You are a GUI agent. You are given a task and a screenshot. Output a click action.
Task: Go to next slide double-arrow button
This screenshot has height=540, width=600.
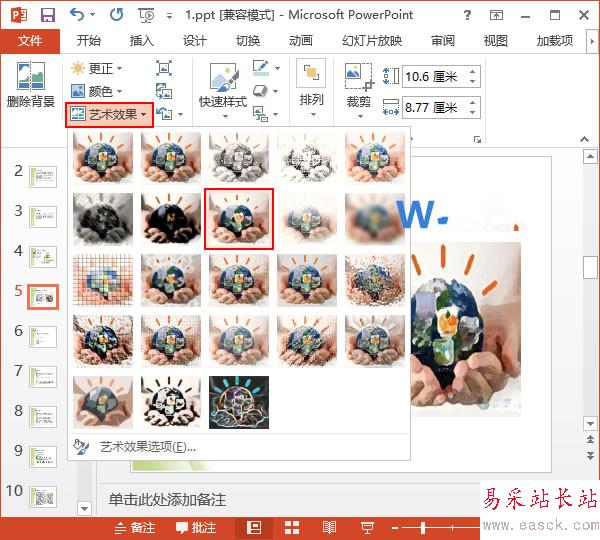coord(590,455)
